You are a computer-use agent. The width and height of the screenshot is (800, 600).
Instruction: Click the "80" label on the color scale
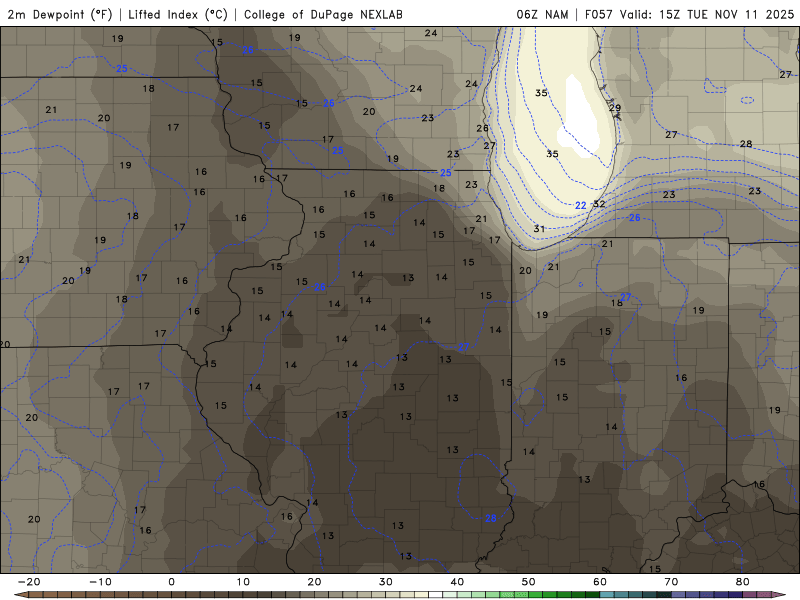[743, 582]
